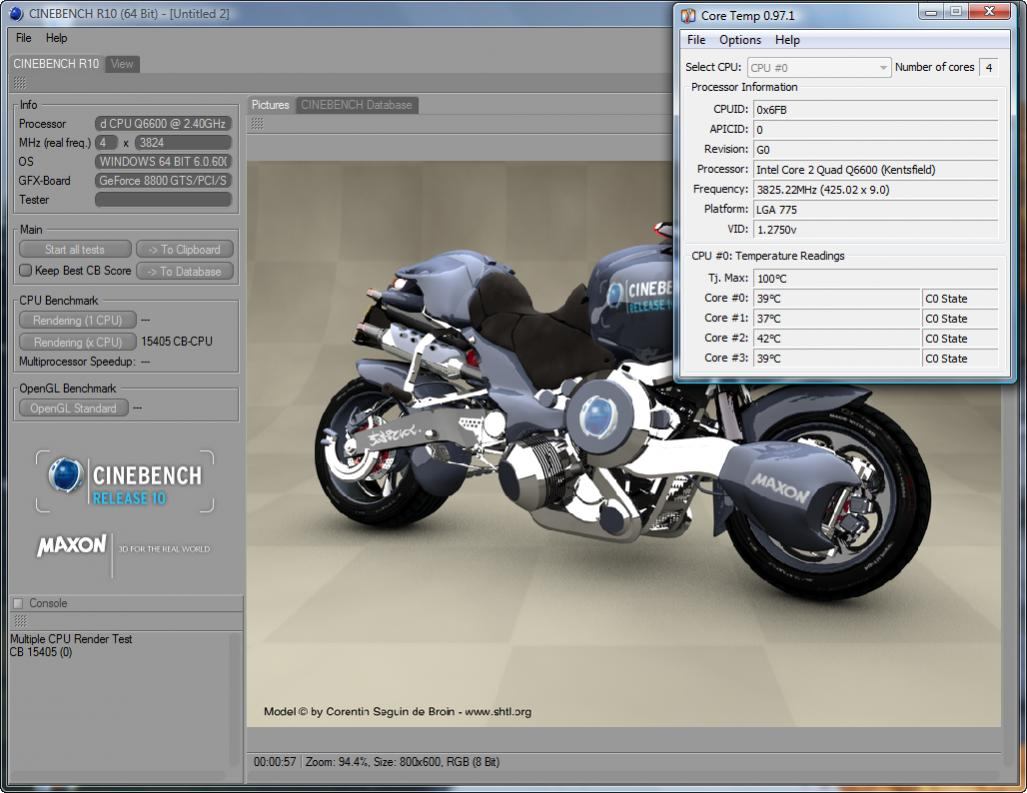
Task: Click the Core #2 temperature 42°C
Action: click(837, 339)
